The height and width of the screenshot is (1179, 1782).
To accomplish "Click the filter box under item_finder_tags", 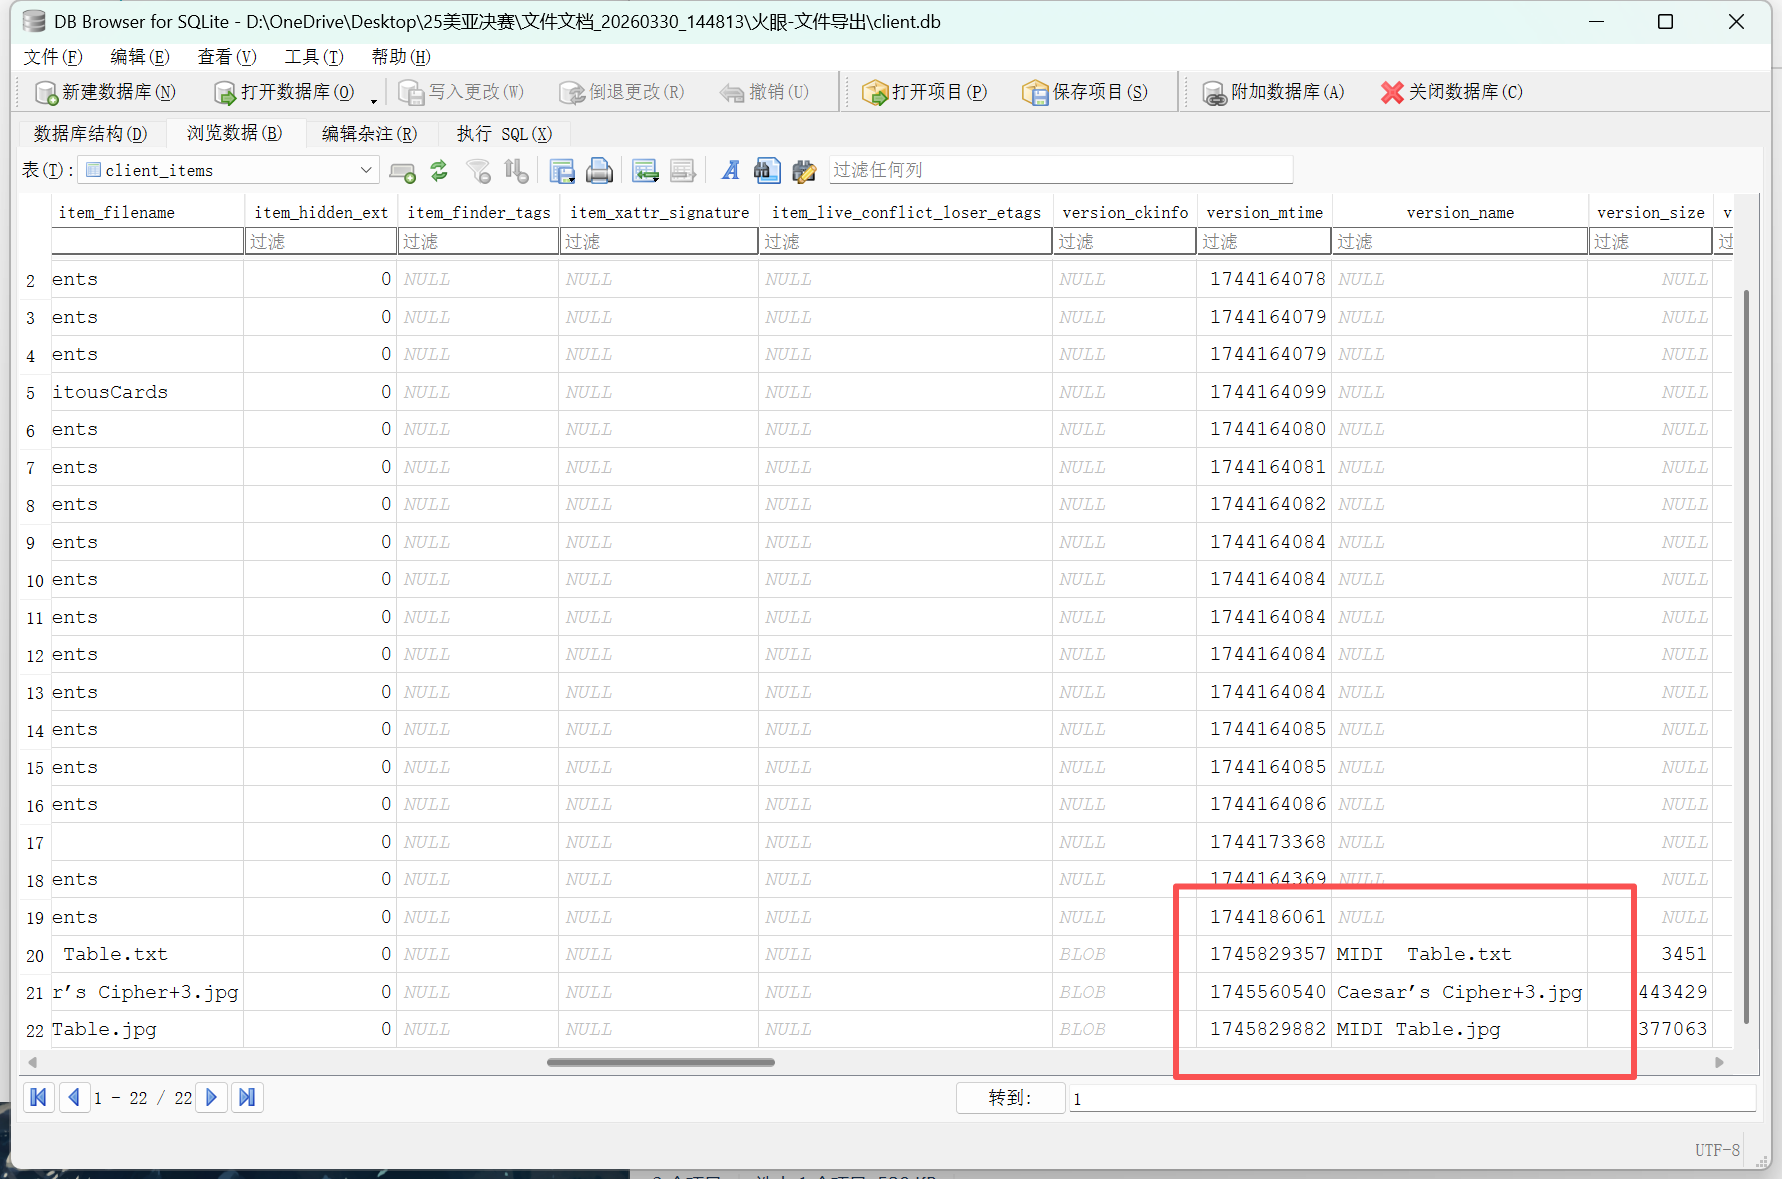I will [x=479, y=241].
